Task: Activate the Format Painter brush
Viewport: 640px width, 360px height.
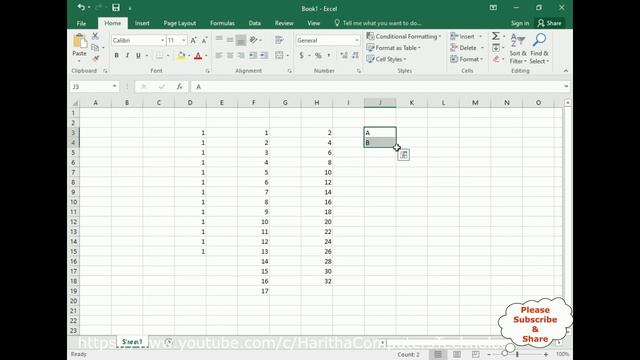Action: pyautogui.click(x=95, y=59)
